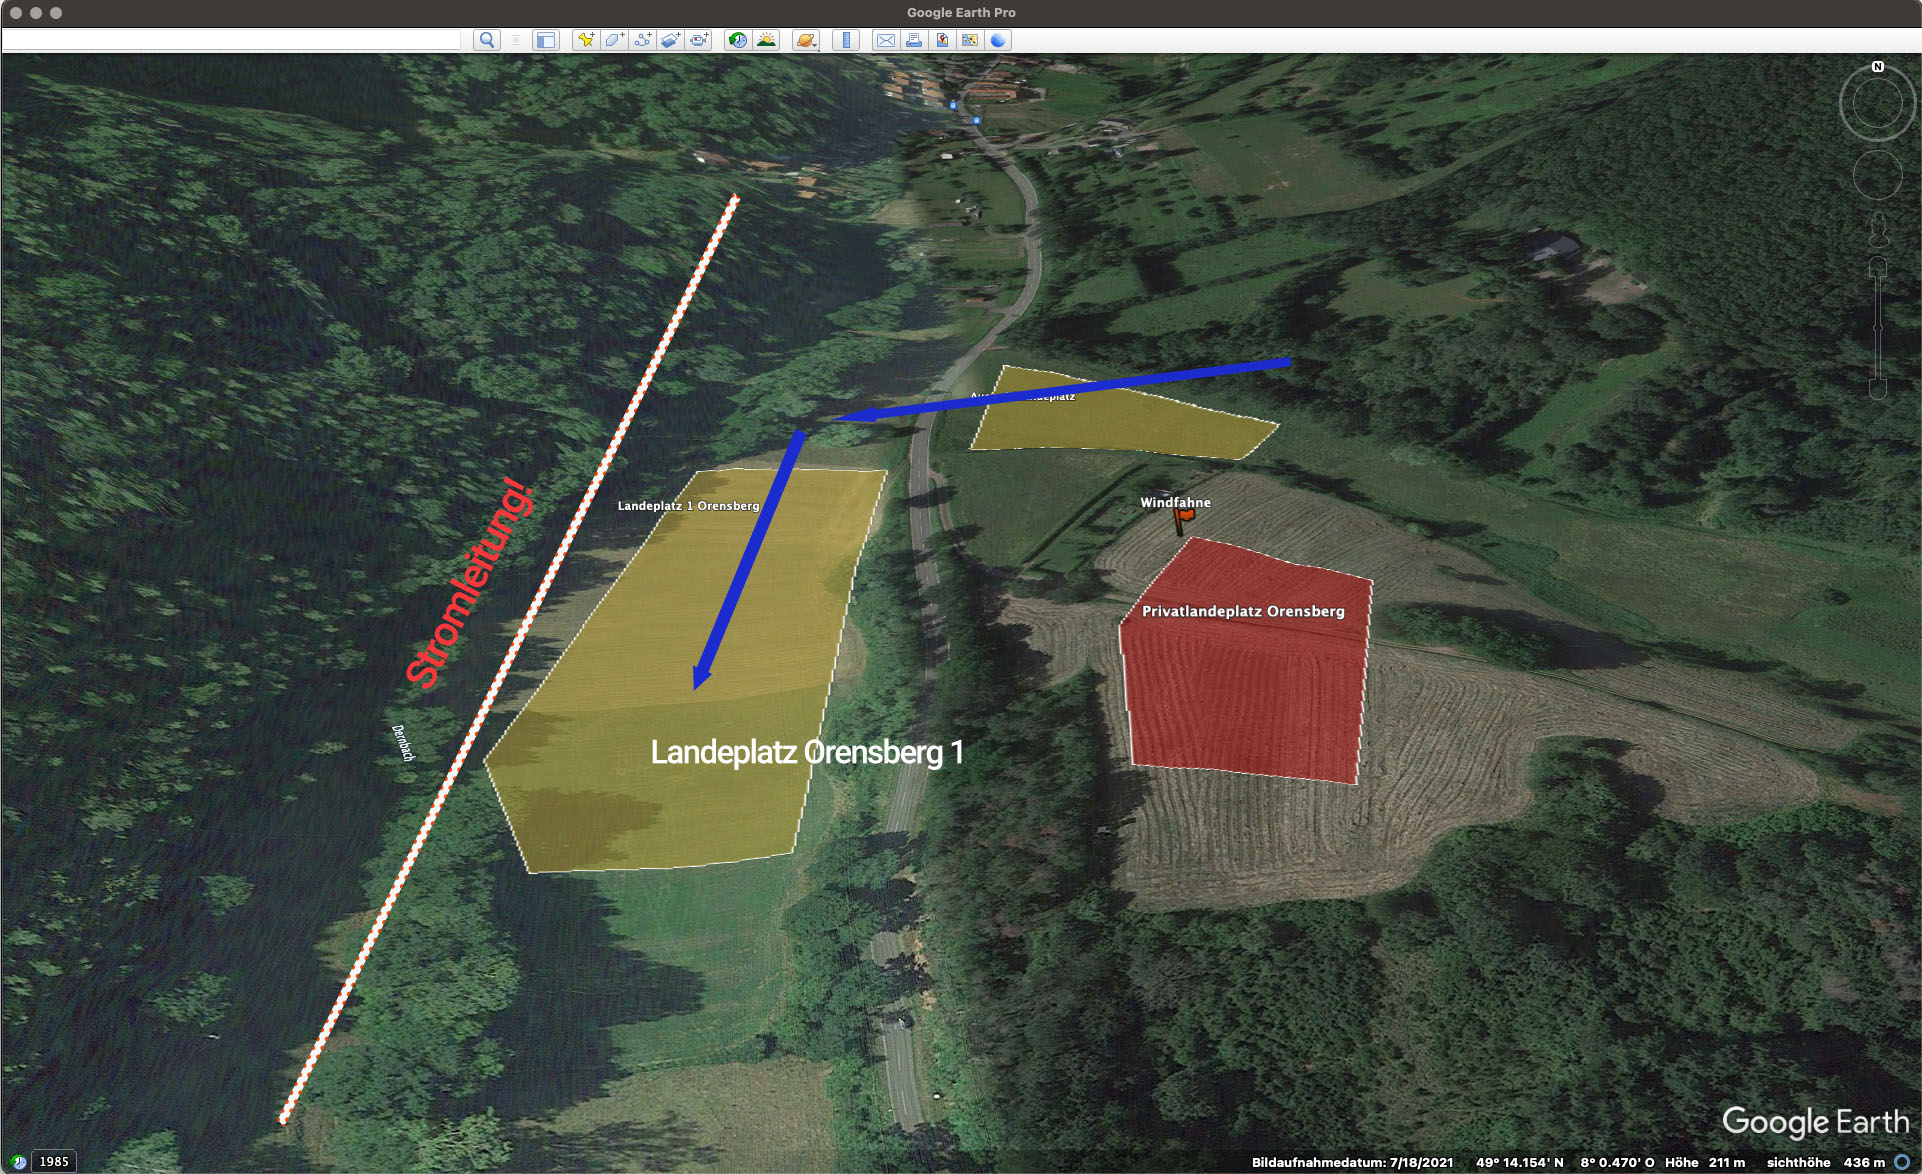Click the search magnifier button
Screen dimensions: 1922x1174
tap(487, 40)
